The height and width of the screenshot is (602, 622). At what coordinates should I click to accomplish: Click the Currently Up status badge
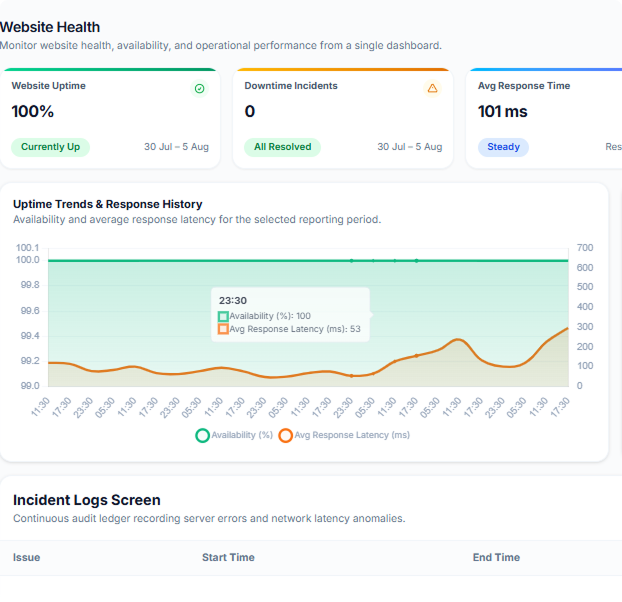pyautogui.click(x=50, y=147)
